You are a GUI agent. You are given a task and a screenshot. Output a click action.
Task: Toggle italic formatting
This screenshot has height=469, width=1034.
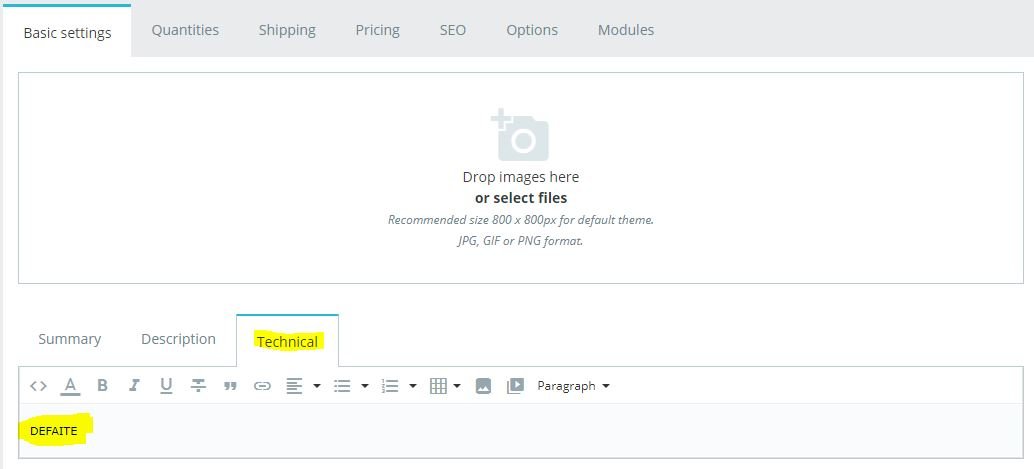(135, 386)
